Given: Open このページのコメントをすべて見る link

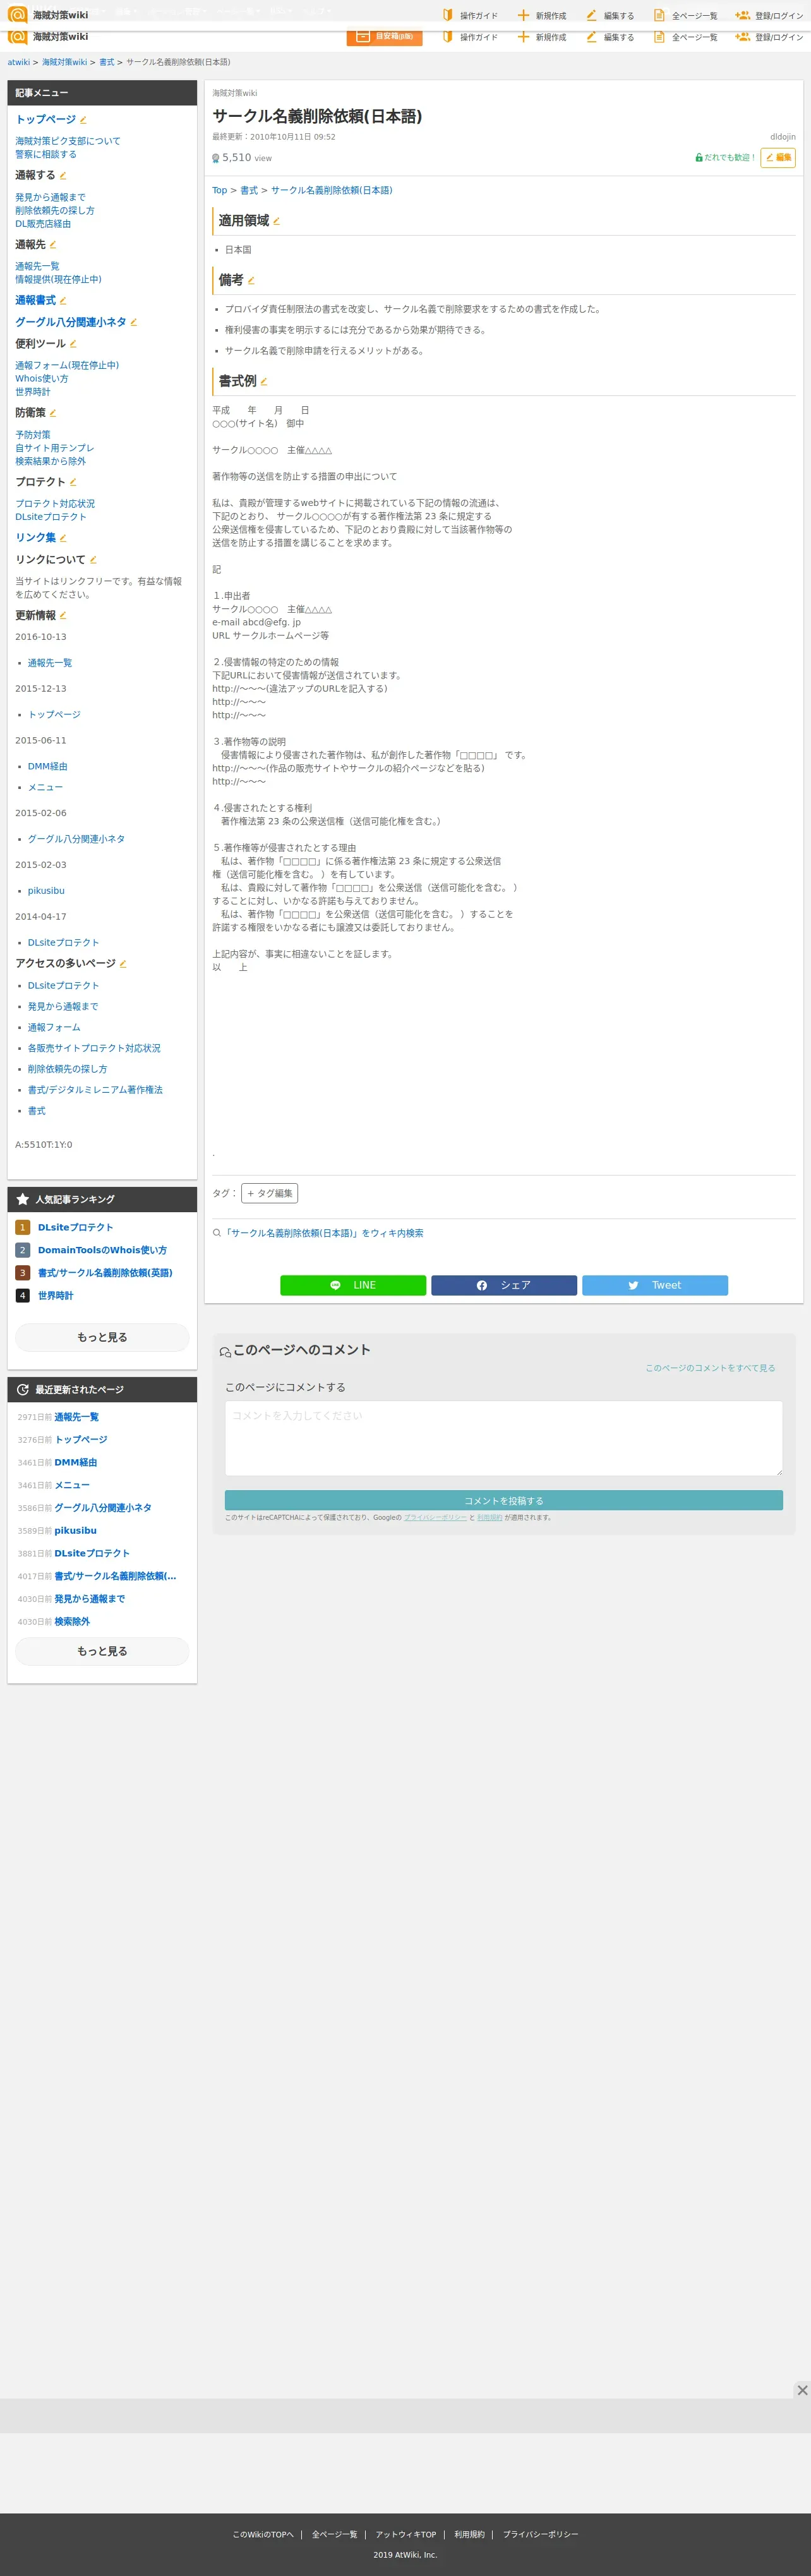Looking at the screenshot, I should (x=710, y=1368).
